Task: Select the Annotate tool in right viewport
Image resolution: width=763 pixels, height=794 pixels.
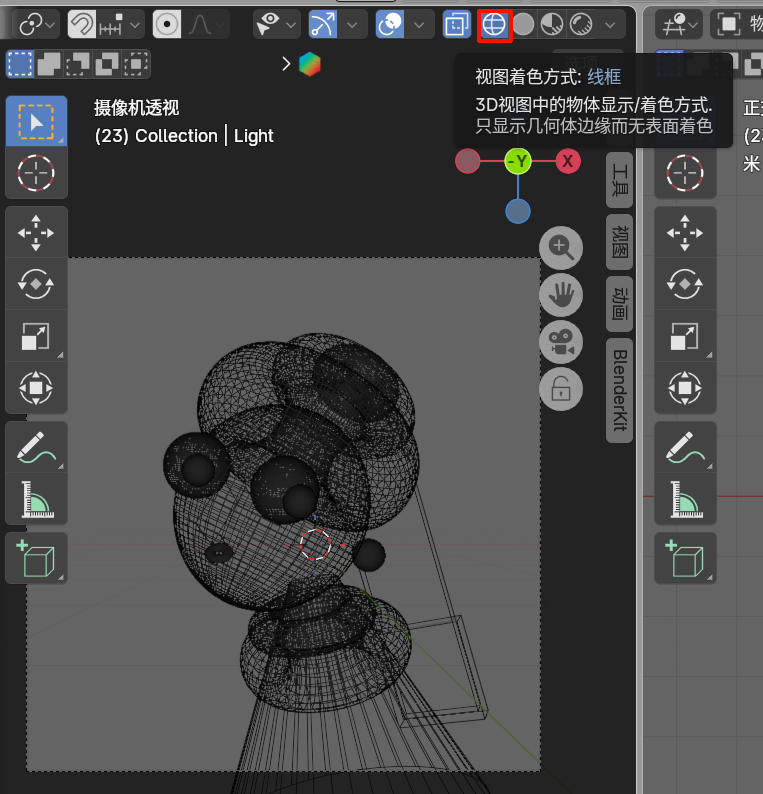Action: pos(685,448)
